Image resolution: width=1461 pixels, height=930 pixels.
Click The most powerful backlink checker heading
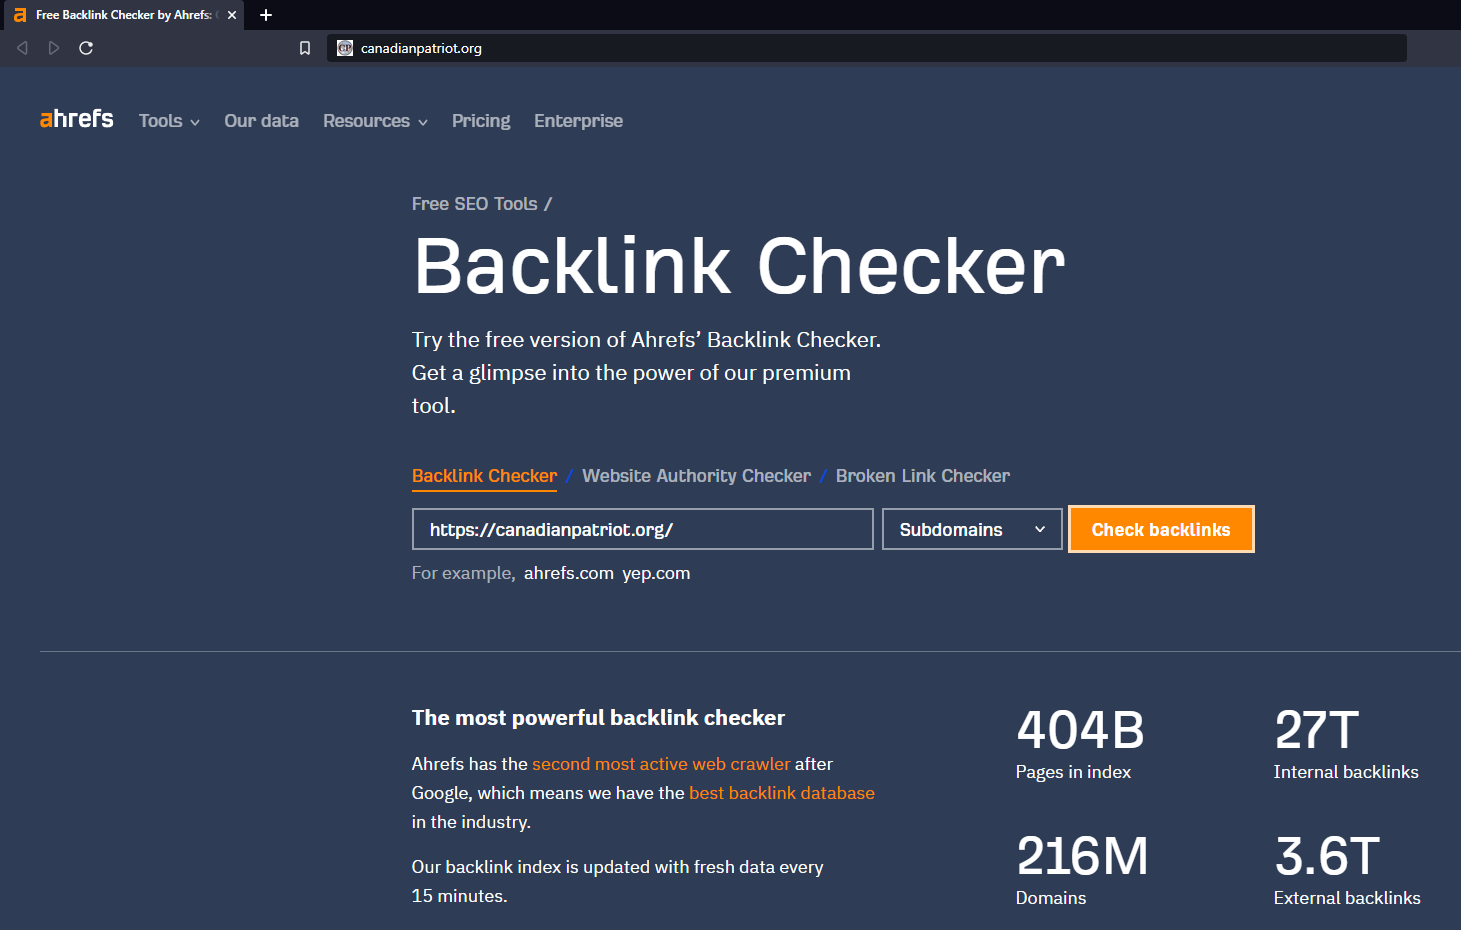(598, 718)
